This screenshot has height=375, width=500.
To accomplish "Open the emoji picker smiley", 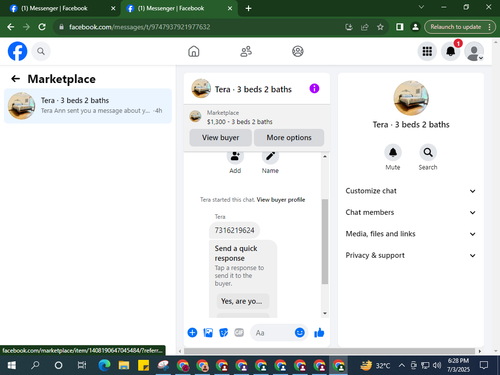I will [300, 332].
